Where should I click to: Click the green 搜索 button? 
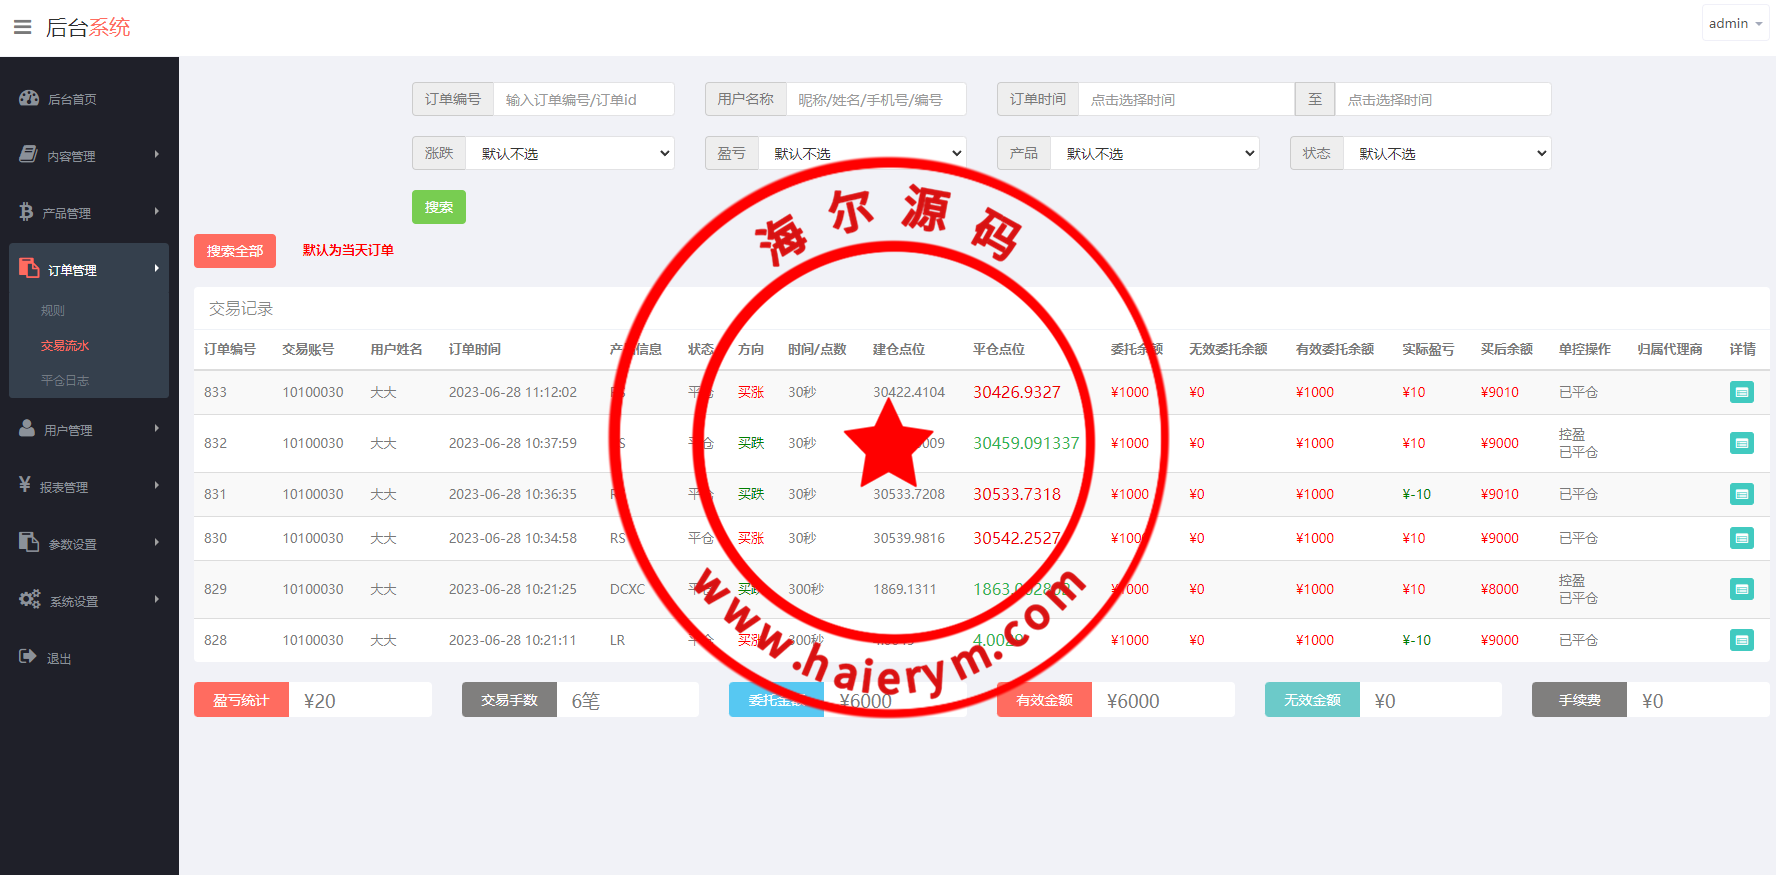[438, 207]
